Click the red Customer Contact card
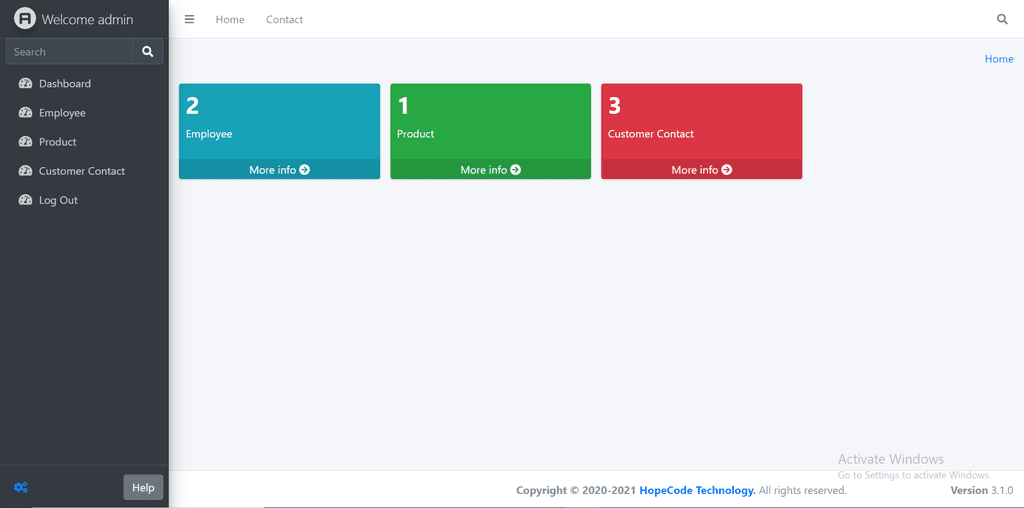This screenshot has width=1024, height=508. pos(701,131)
